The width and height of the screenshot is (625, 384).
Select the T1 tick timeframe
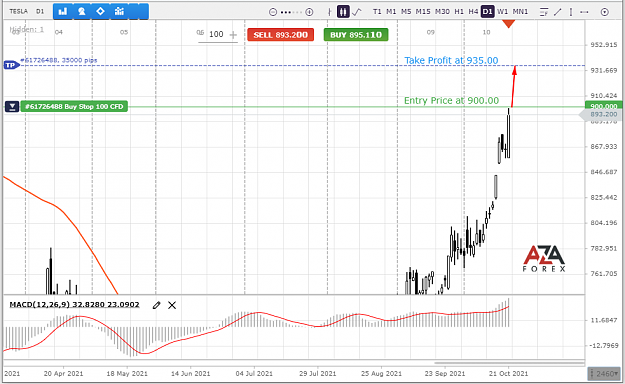[x=377, y=12]
